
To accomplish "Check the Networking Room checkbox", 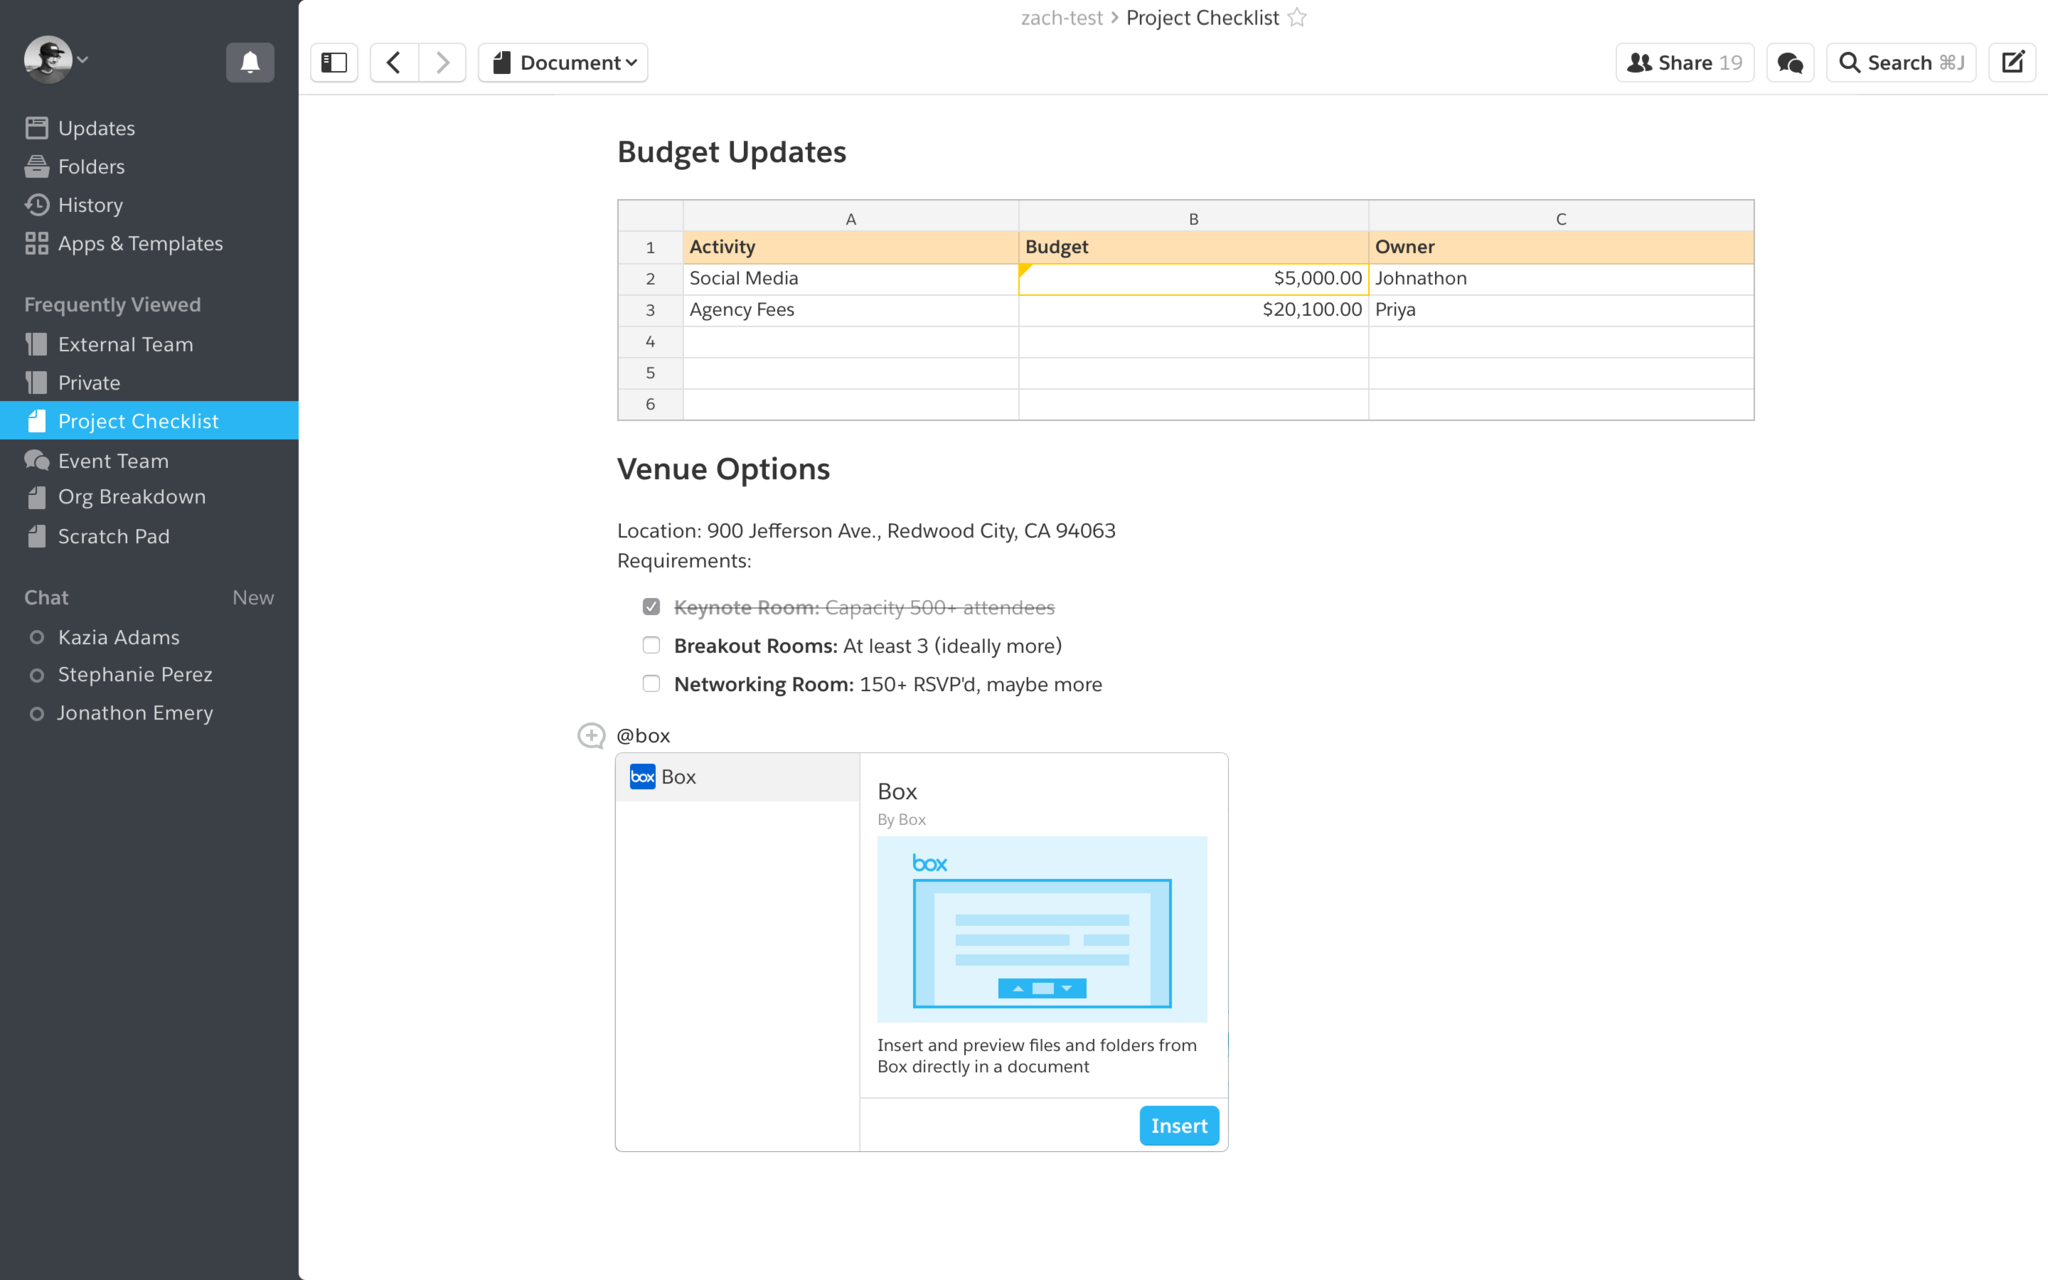I will [651, 683].
